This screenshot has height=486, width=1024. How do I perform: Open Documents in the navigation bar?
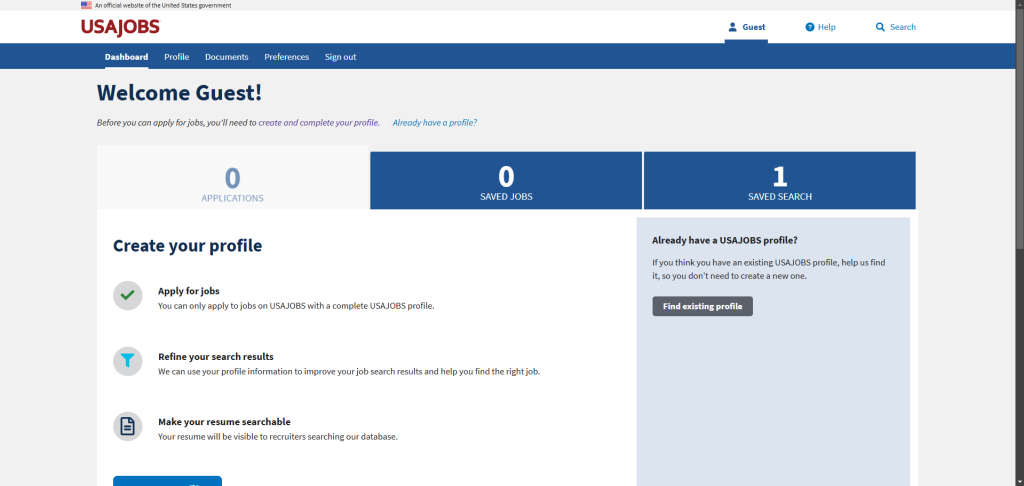(x=226, y=57)
